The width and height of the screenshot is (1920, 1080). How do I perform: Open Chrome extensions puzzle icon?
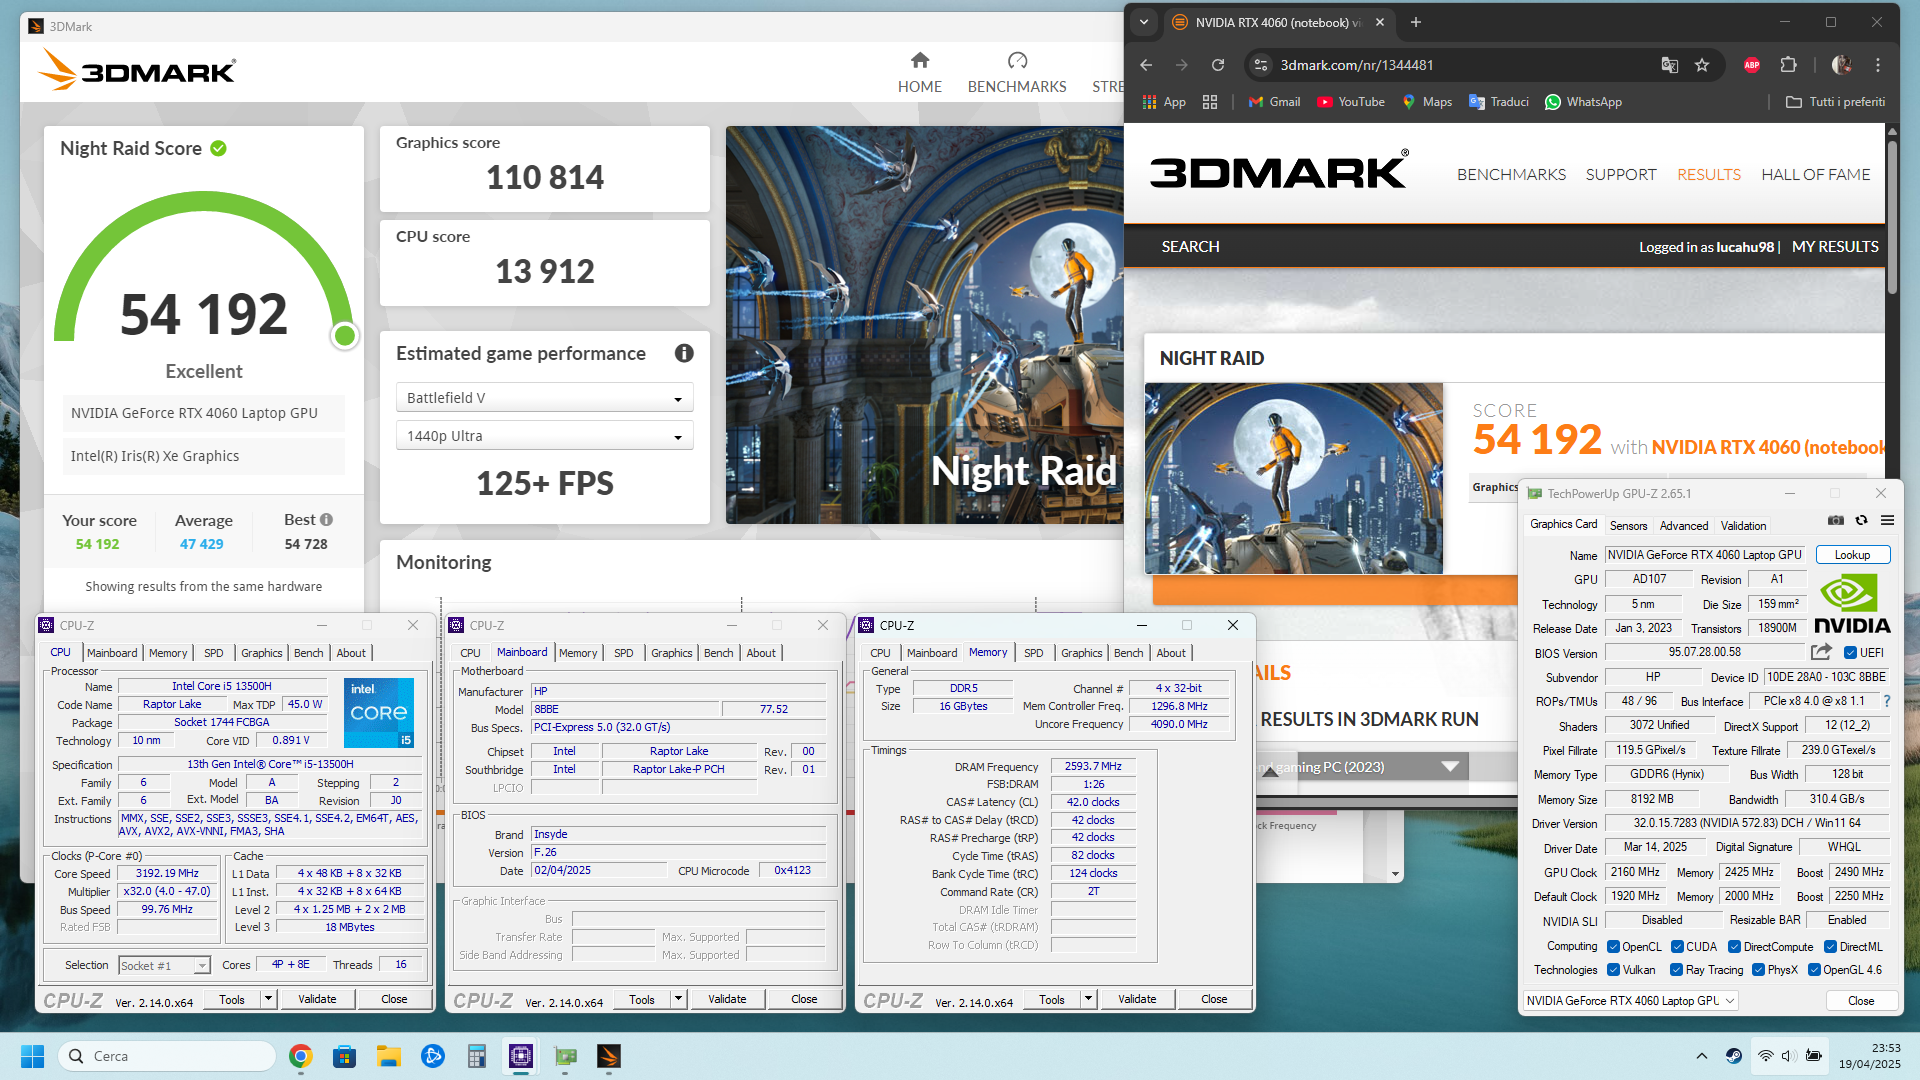(x=1789, y=65)
